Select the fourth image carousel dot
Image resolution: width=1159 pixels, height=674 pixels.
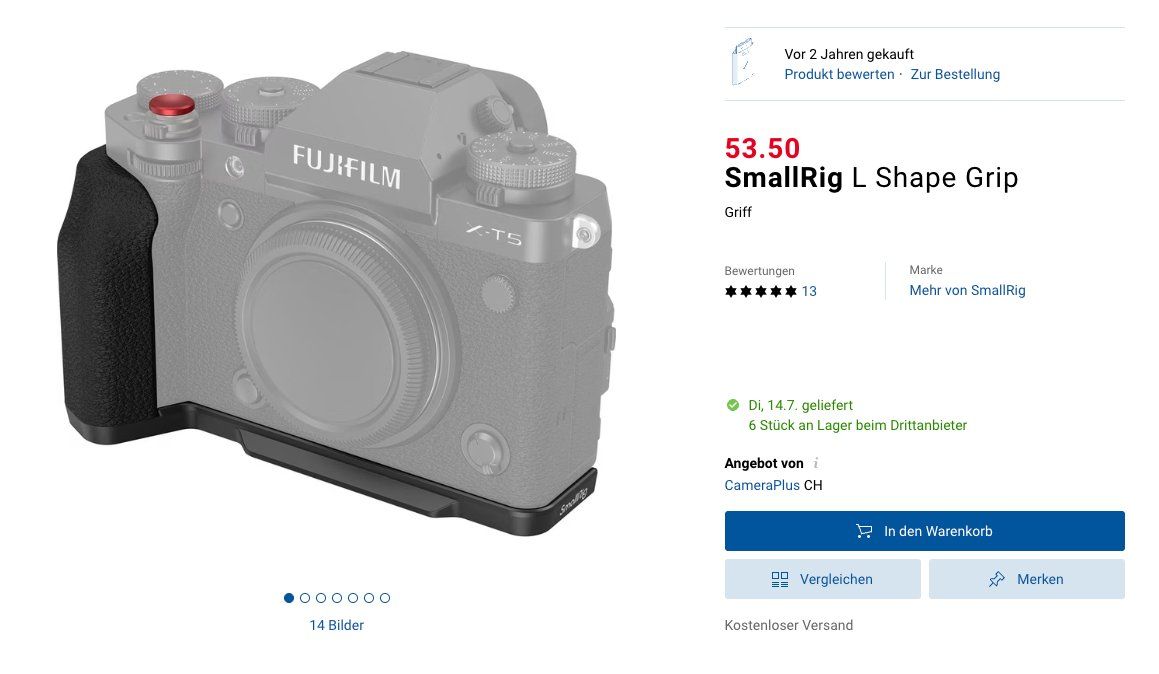[337, 598]
